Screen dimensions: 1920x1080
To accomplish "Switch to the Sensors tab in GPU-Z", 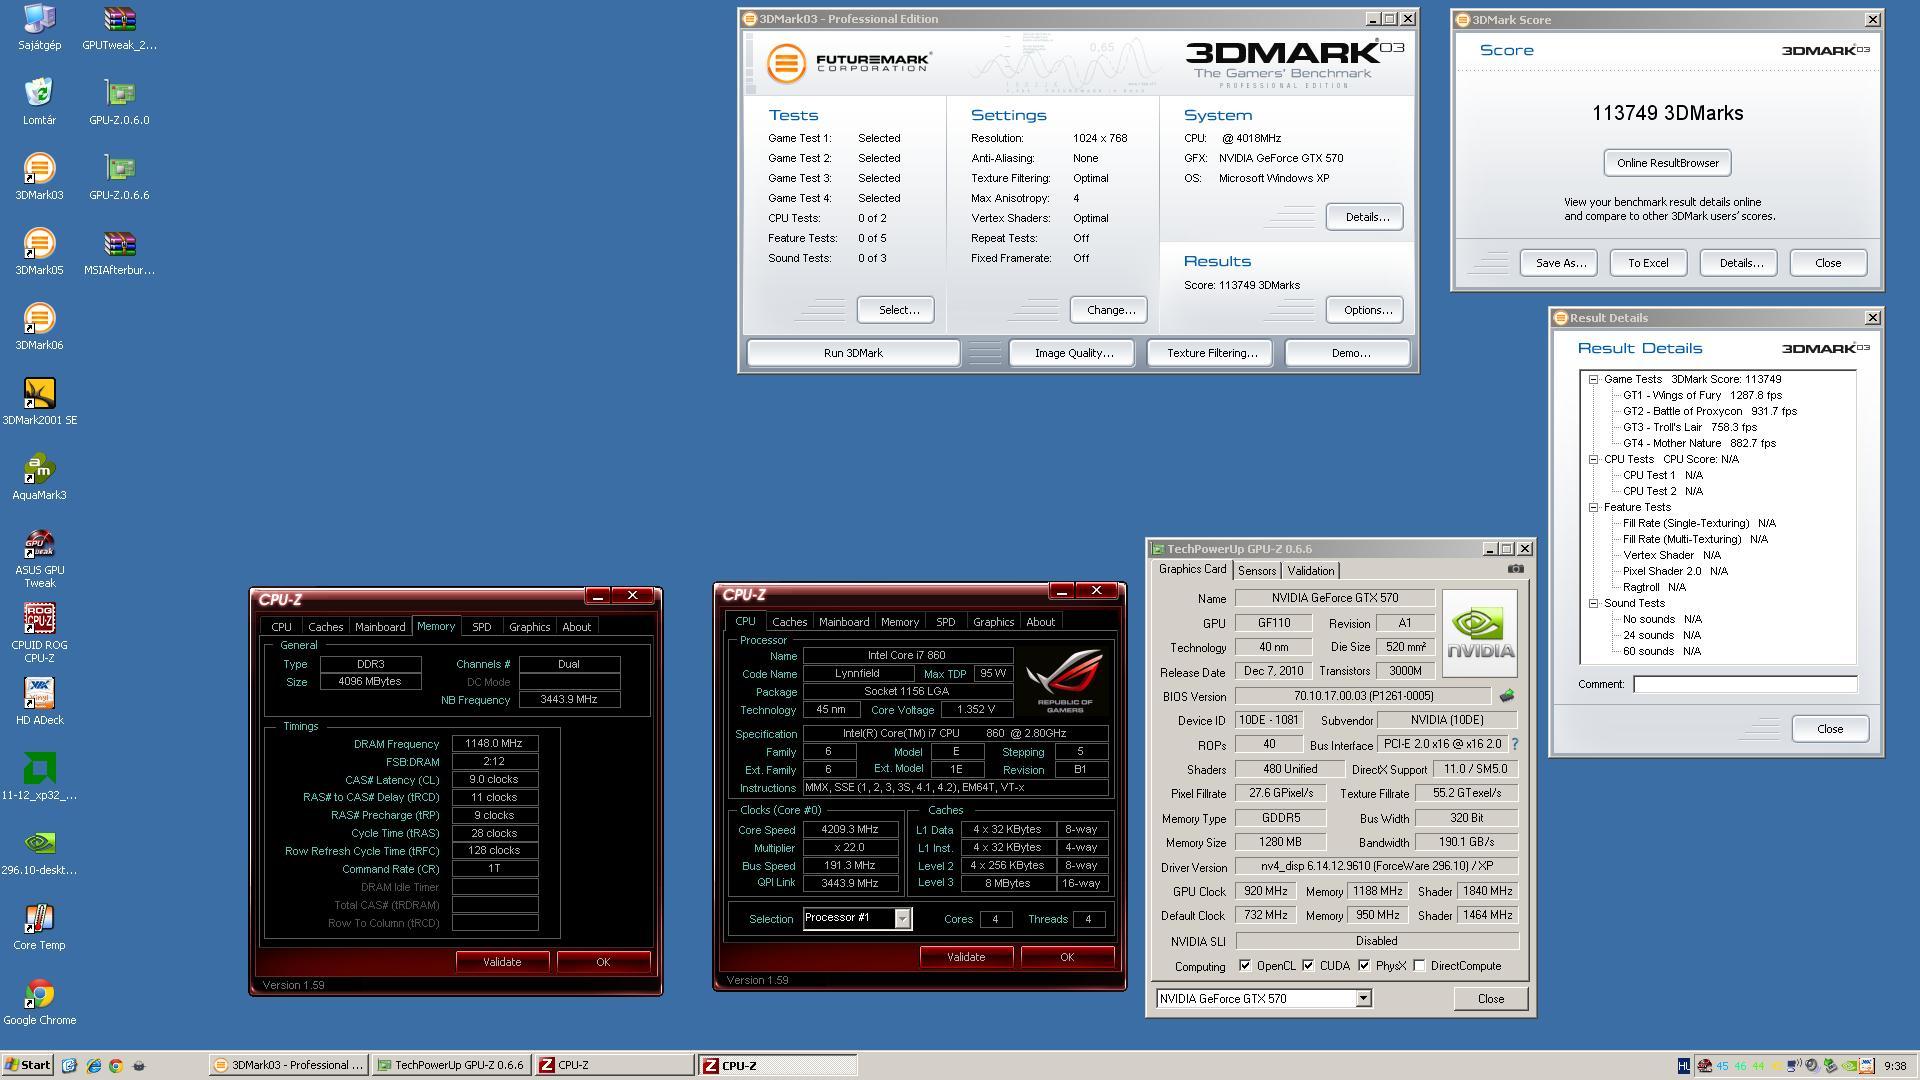I will pyautogui.click(x=1257, y=571).
